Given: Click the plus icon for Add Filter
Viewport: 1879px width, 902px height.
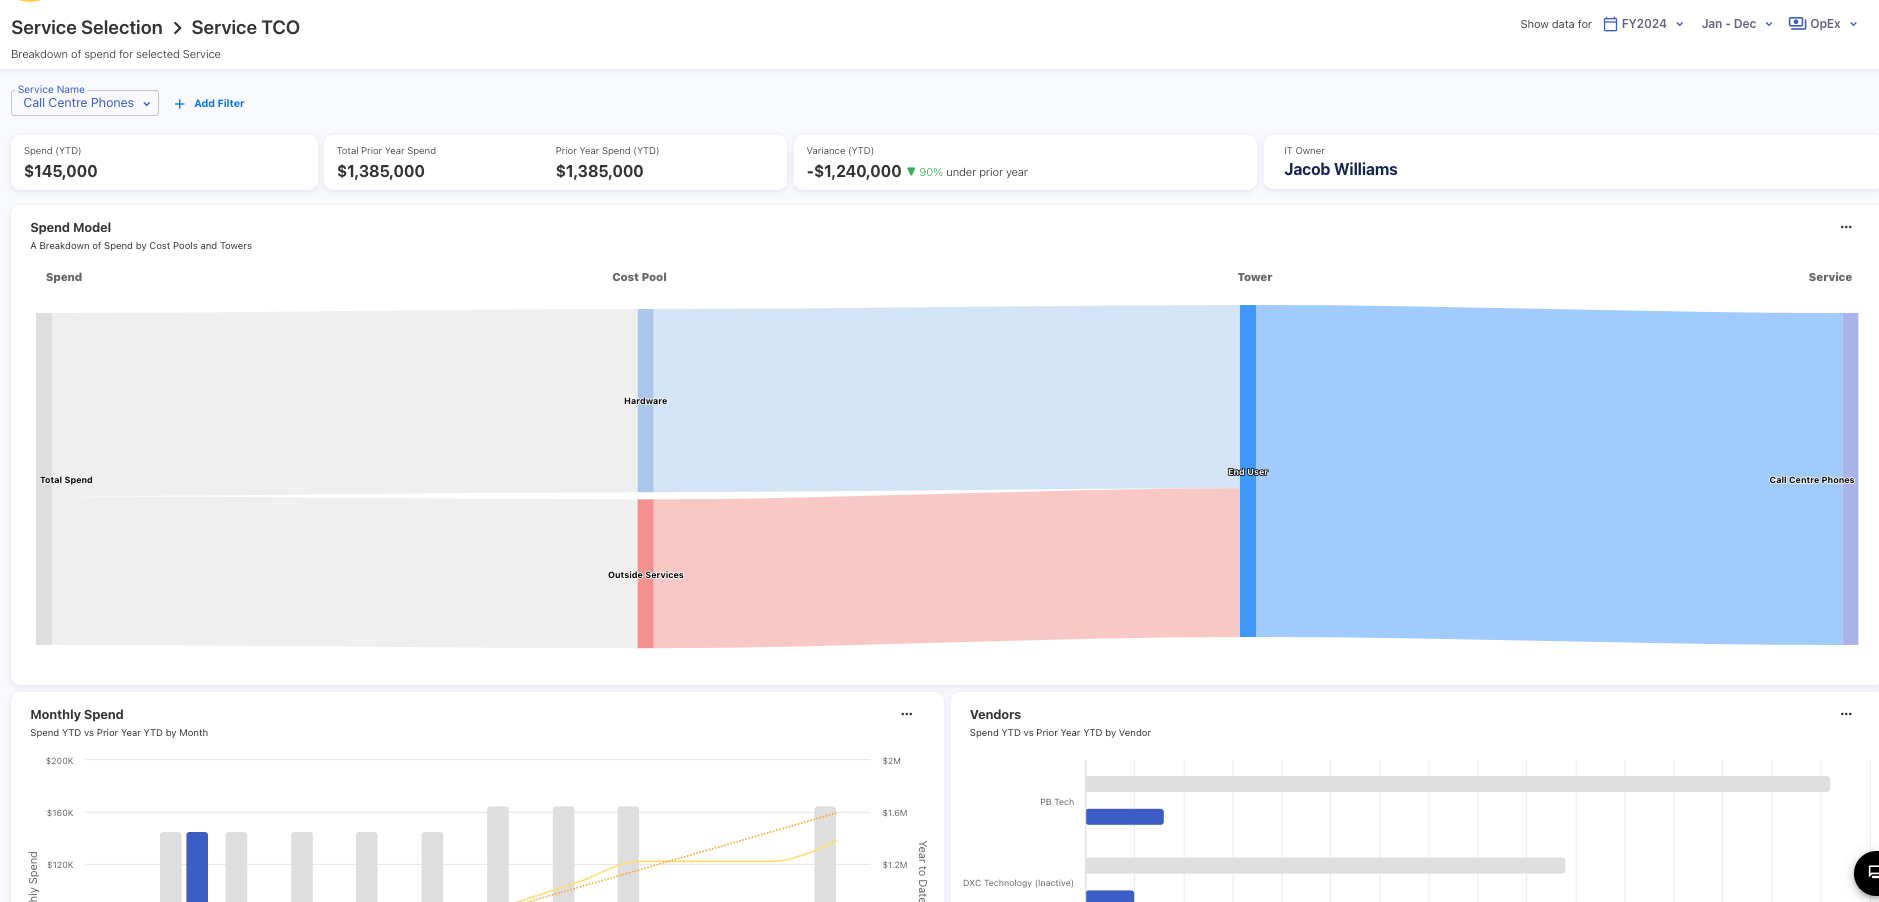Looking at the screenshot, I should pyautogui.click(x=180, y=104).
